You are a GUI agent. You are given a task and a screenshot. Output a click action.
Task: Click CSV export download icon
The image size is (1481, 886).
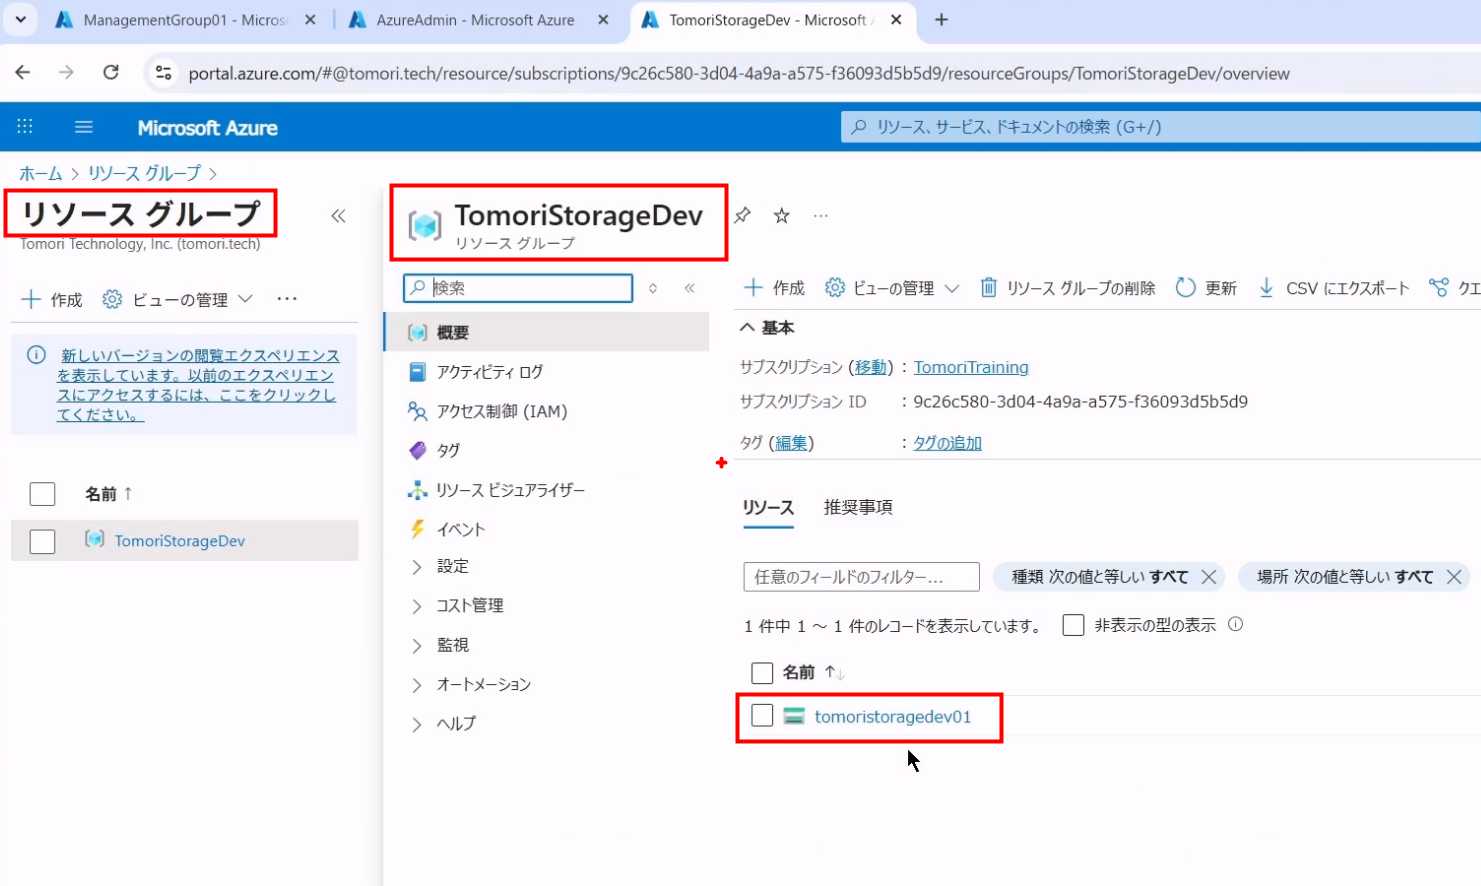click(x=1266, y=288)
